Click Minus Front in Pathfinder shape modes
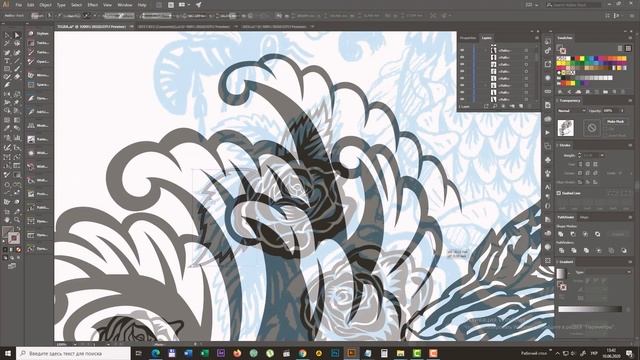The width and height of the screenshot is (640, 360). coord(573,234)
